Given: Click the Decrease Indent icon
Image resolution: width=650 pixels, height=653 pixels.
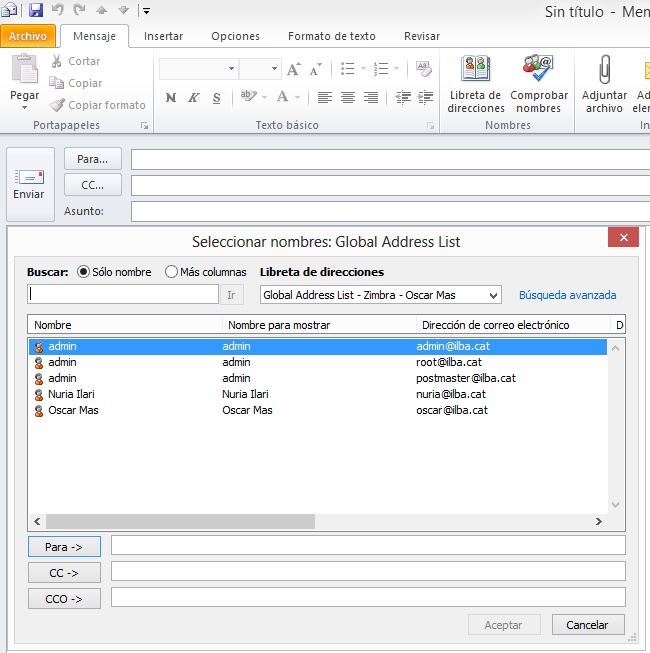Looking at the screenshot, I should pyautogui.click(x=403, y=98).
